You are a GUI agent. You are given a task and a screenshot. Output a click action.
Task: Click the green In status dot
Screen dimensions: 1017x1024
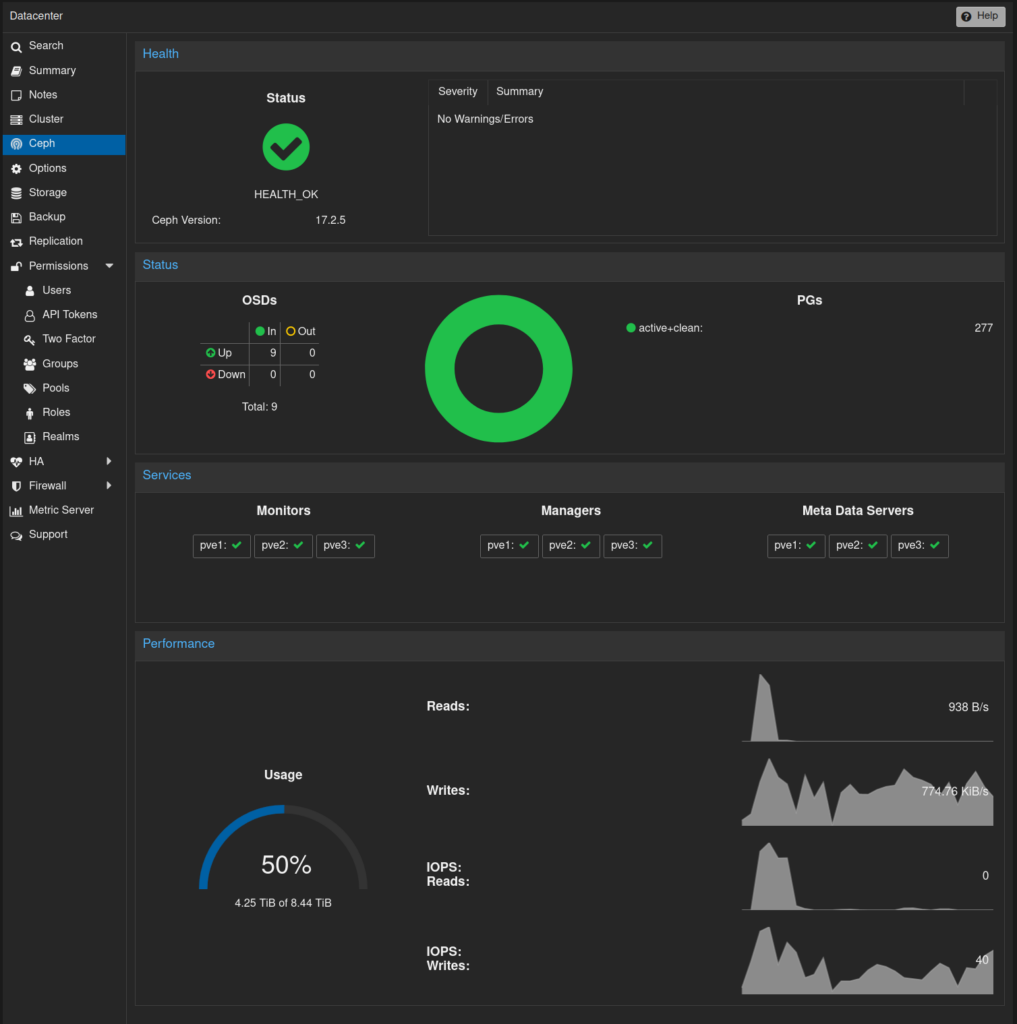click(260, 331)
